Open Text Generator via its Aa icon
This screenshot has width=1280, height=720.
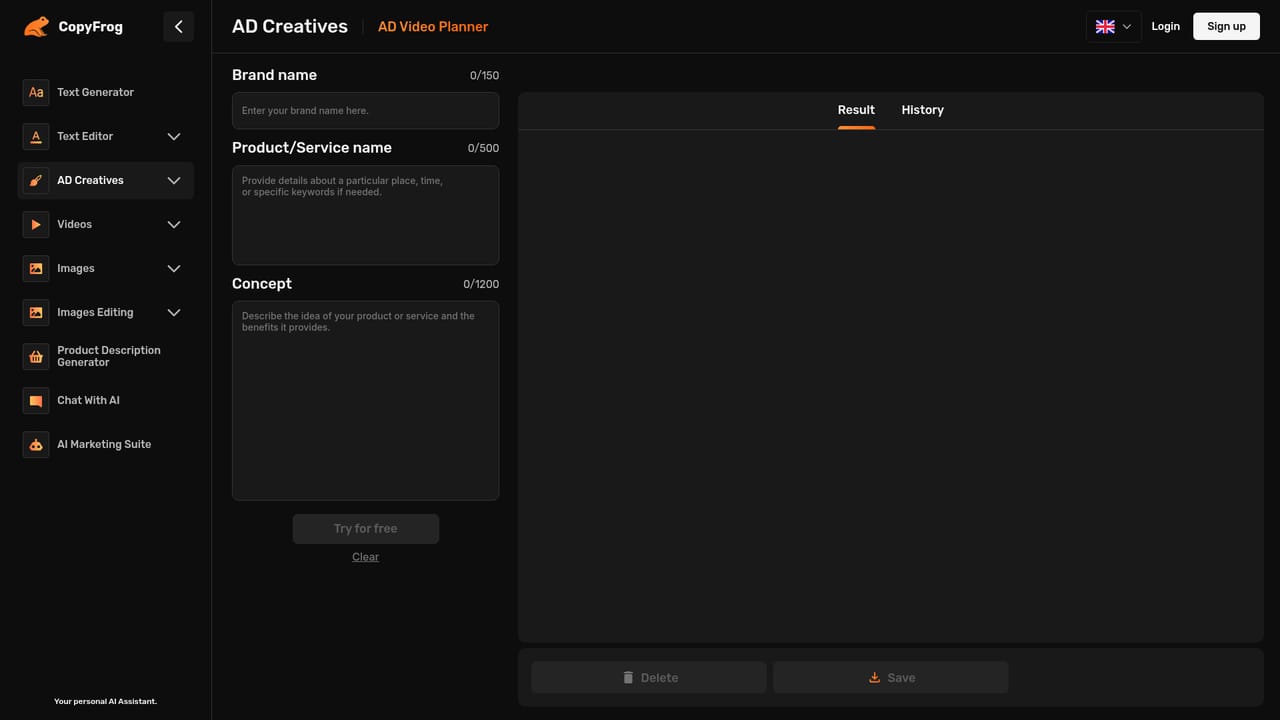[x=36, y=92]
